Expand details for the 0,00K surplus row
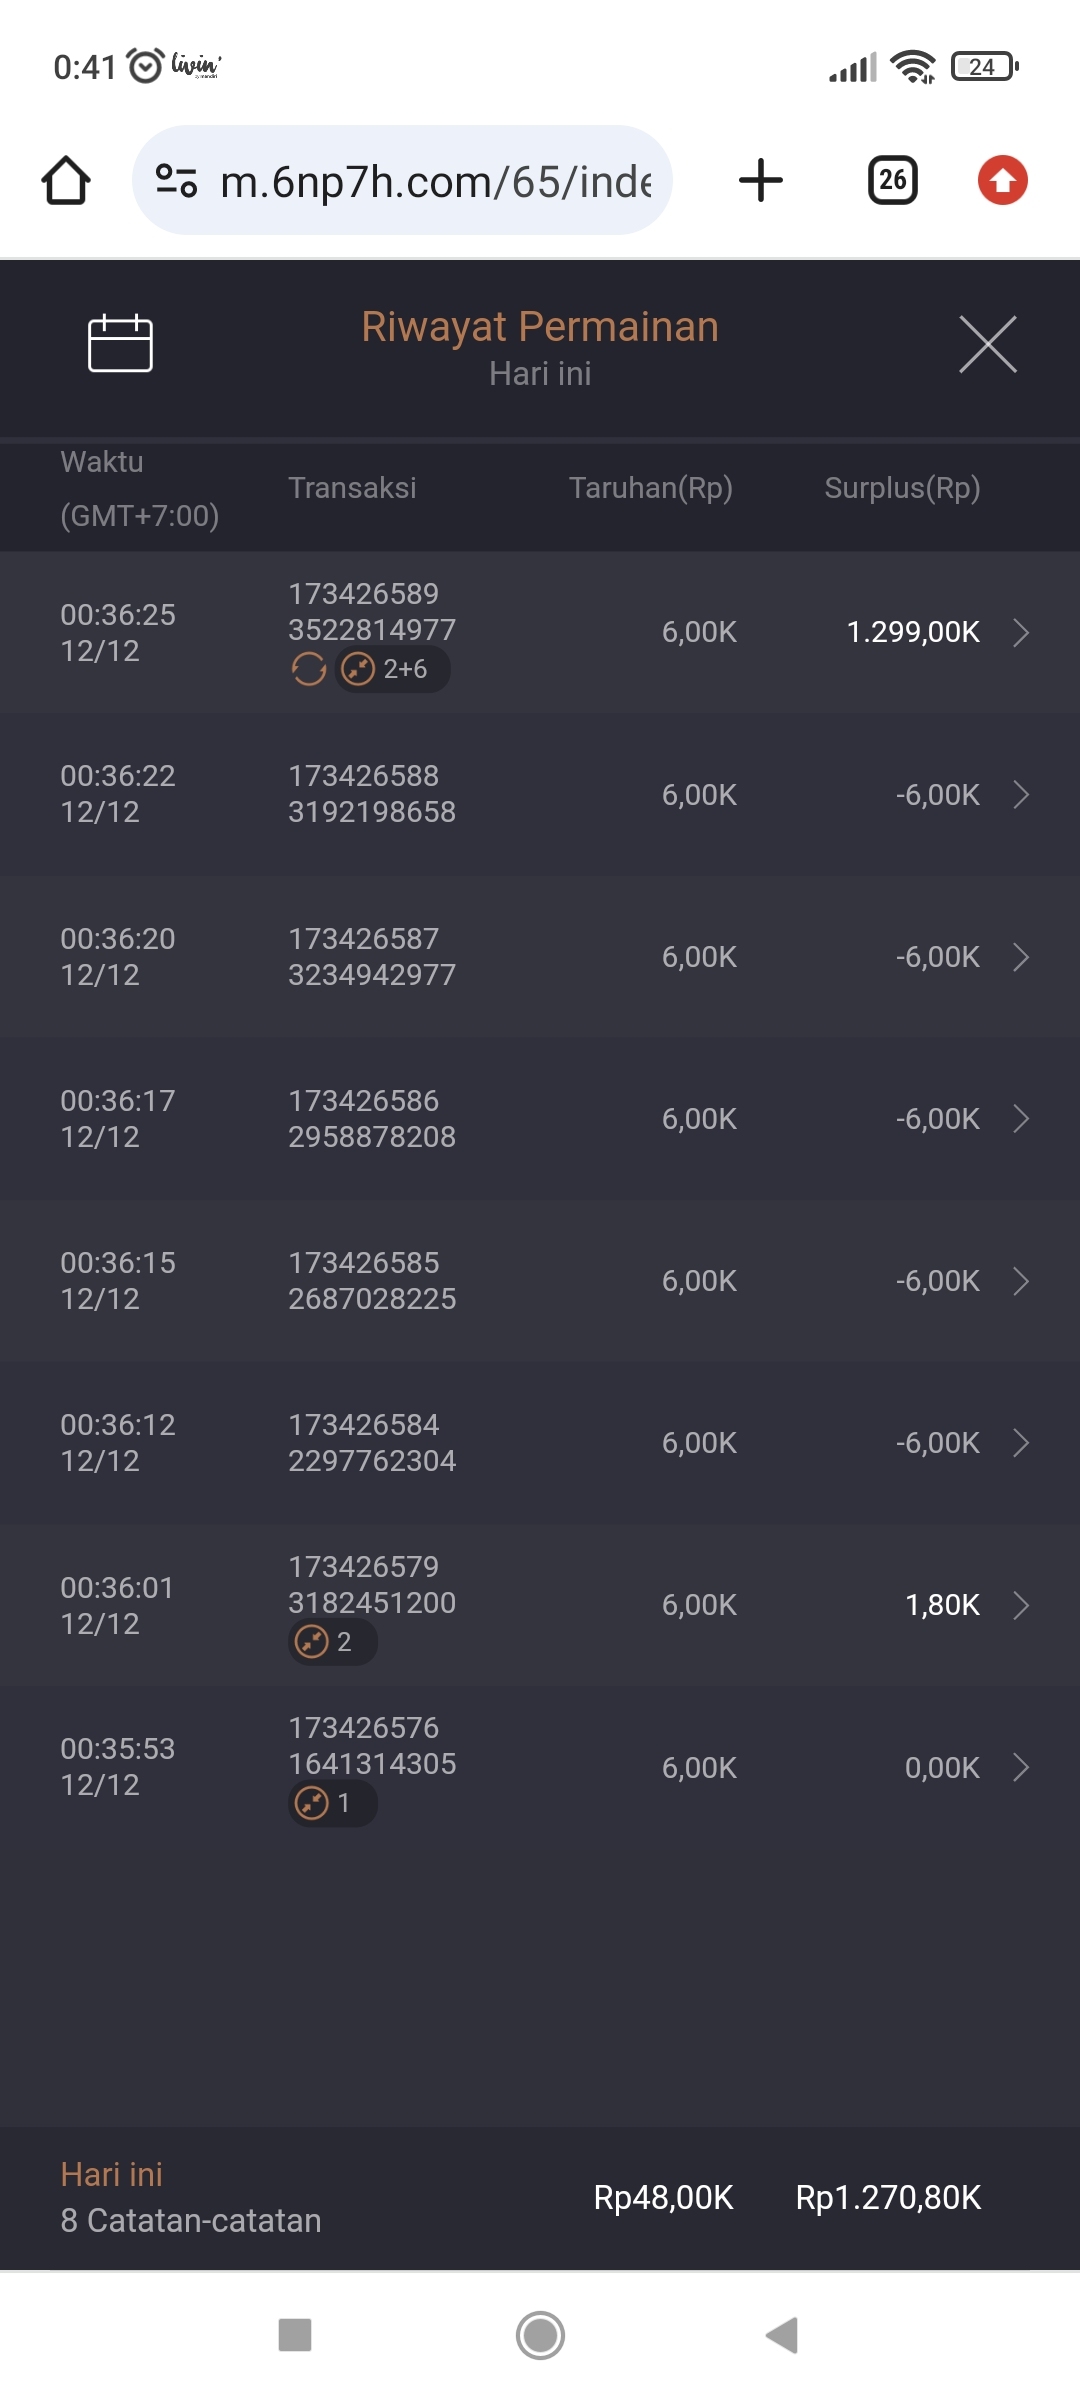Image resolution: width=1080 pixels, height=2400 pixels. (x=1020, y=1768)
